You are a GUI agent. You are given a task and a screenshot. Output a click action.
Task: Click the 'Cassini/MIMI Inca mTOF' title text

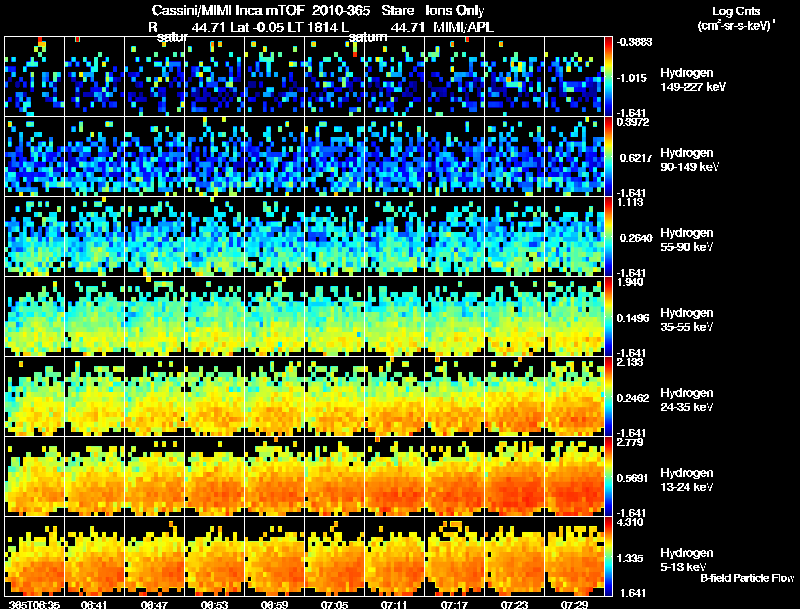tap(228, 11)
